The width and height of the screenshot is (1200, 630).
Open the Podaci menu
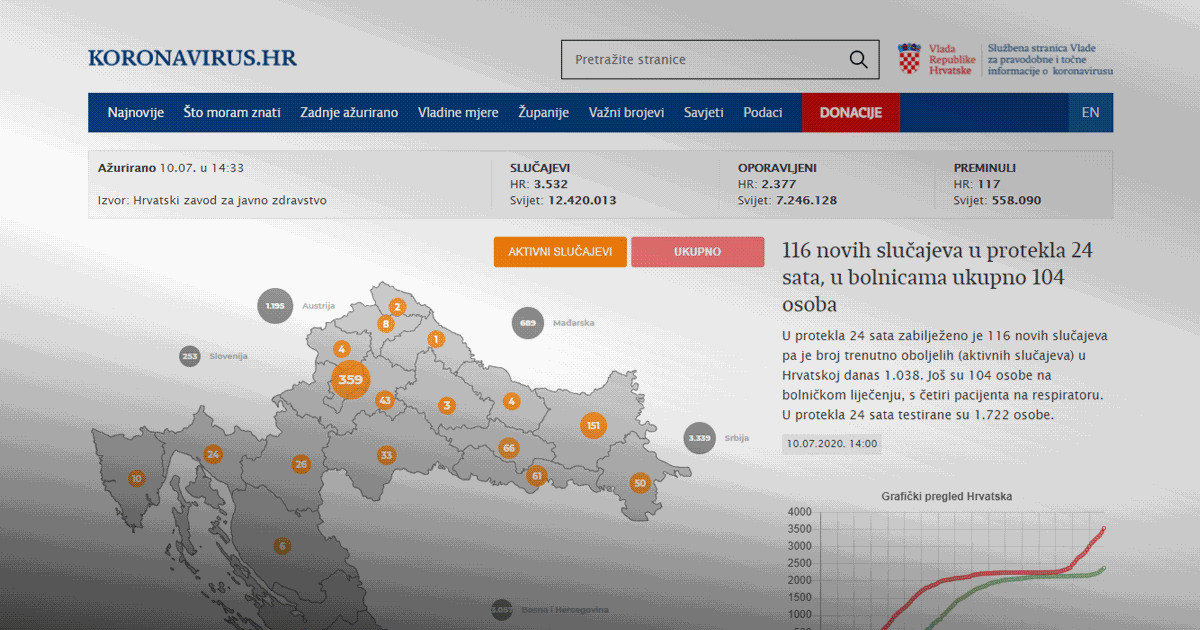point(762,113)
